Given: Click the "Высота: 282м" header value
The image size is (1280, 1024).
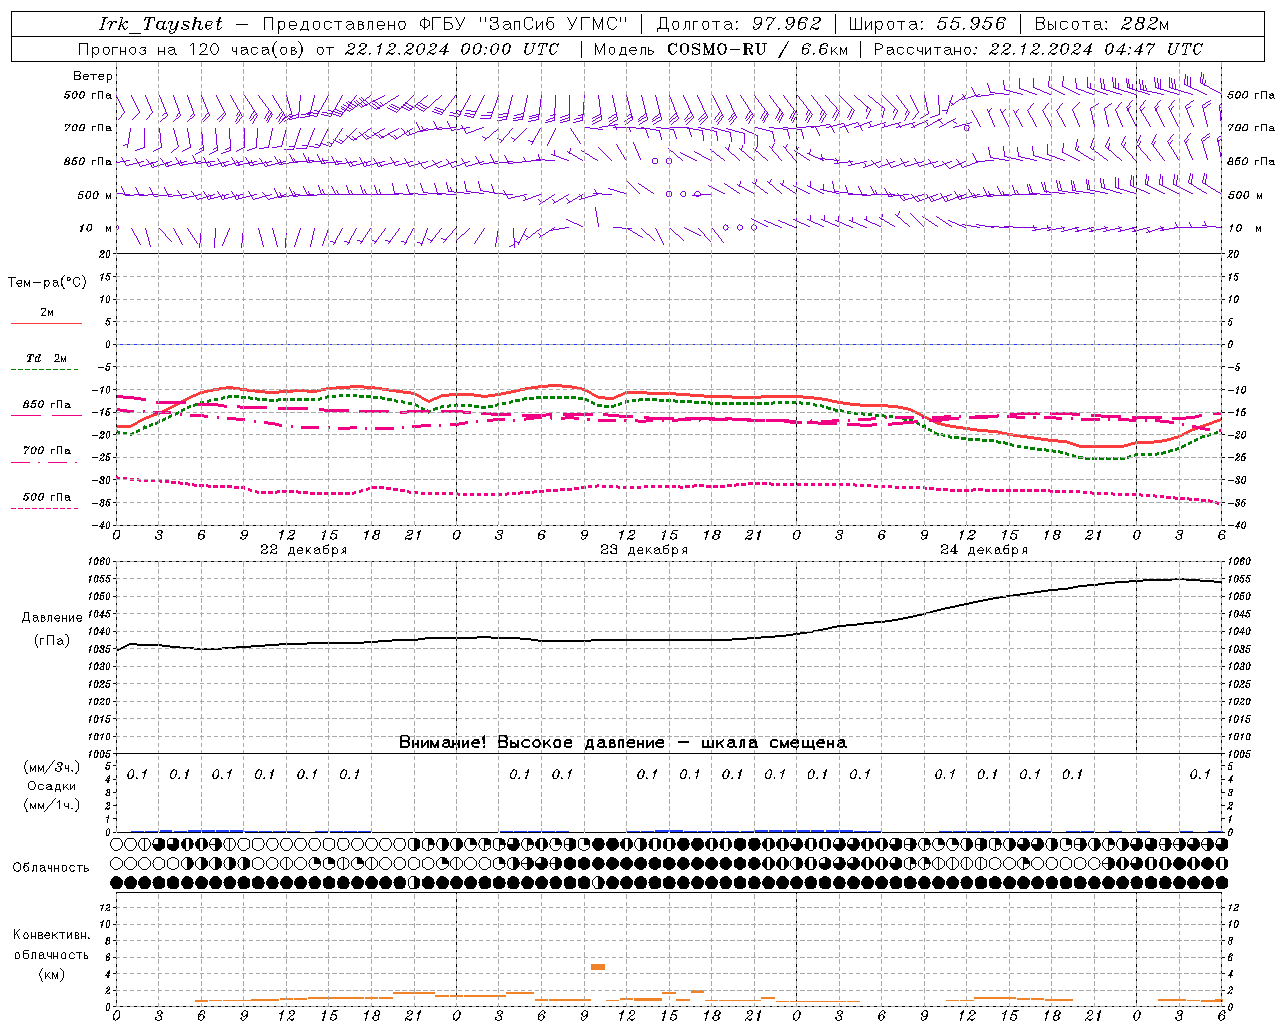Looking at the screenshot, I should click(x=1102, y=24).
